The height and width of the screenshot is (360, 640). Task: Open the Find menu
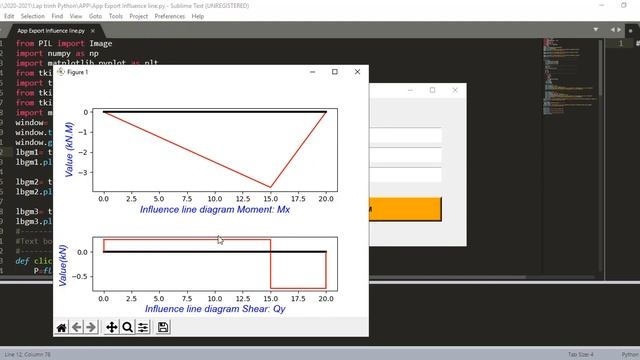coord(57,16)
